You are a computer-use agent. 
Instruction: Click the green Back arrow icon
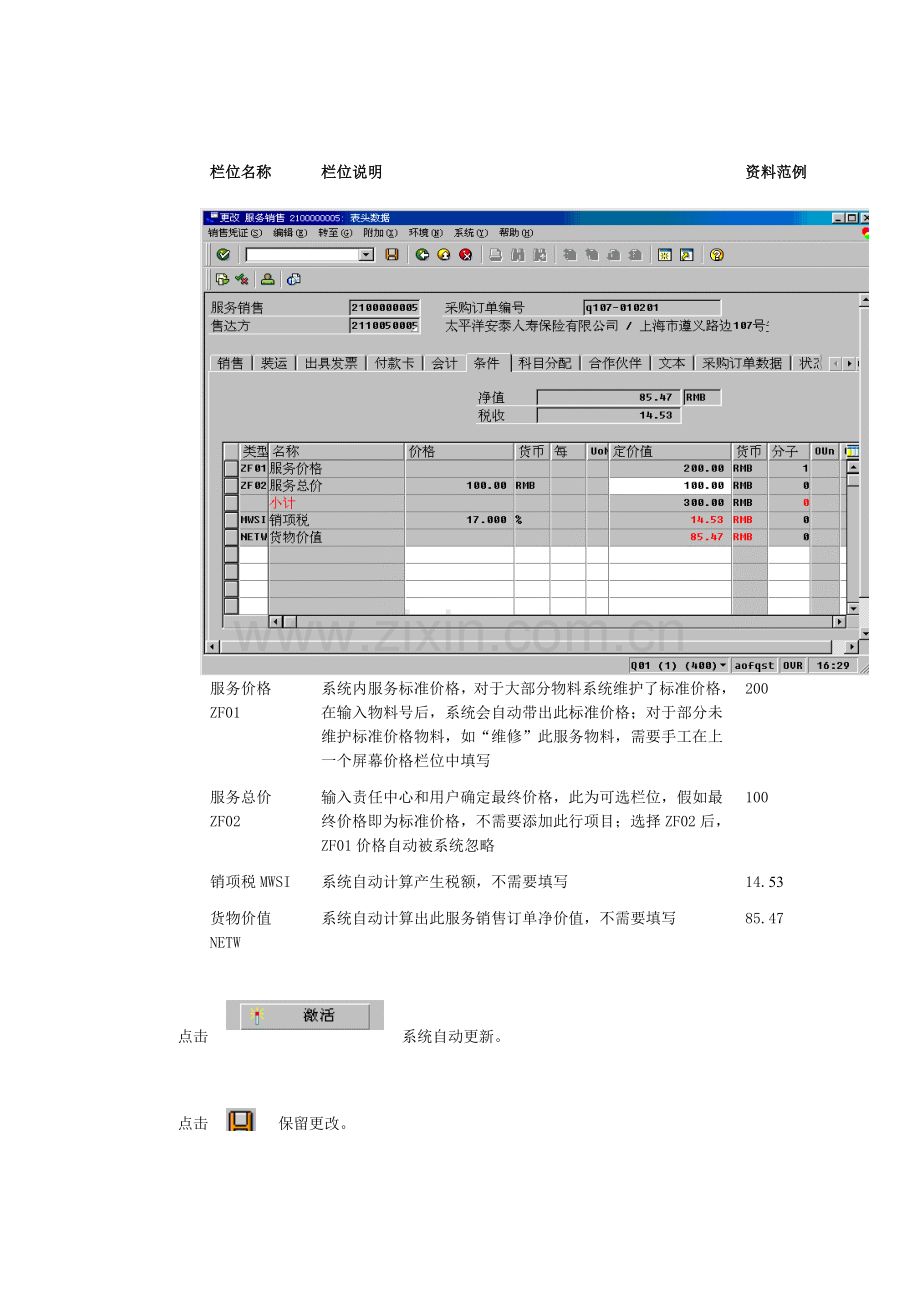(x=422, y=255)
